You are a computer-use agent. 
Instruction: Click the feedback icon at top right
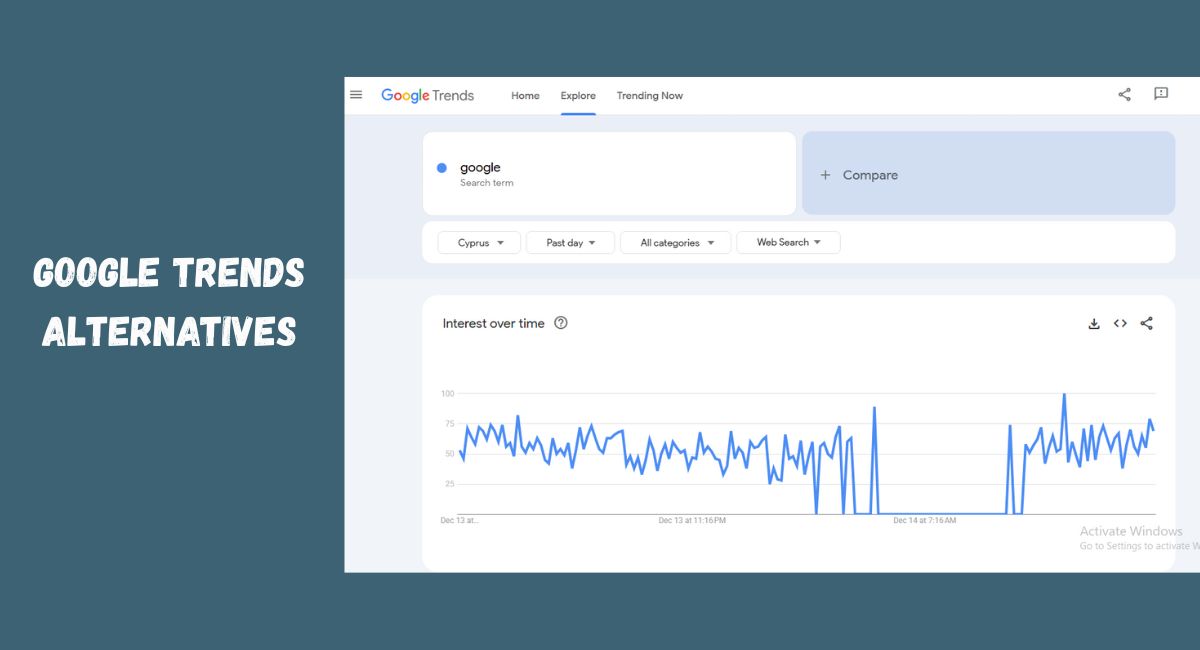point(1161,94)
